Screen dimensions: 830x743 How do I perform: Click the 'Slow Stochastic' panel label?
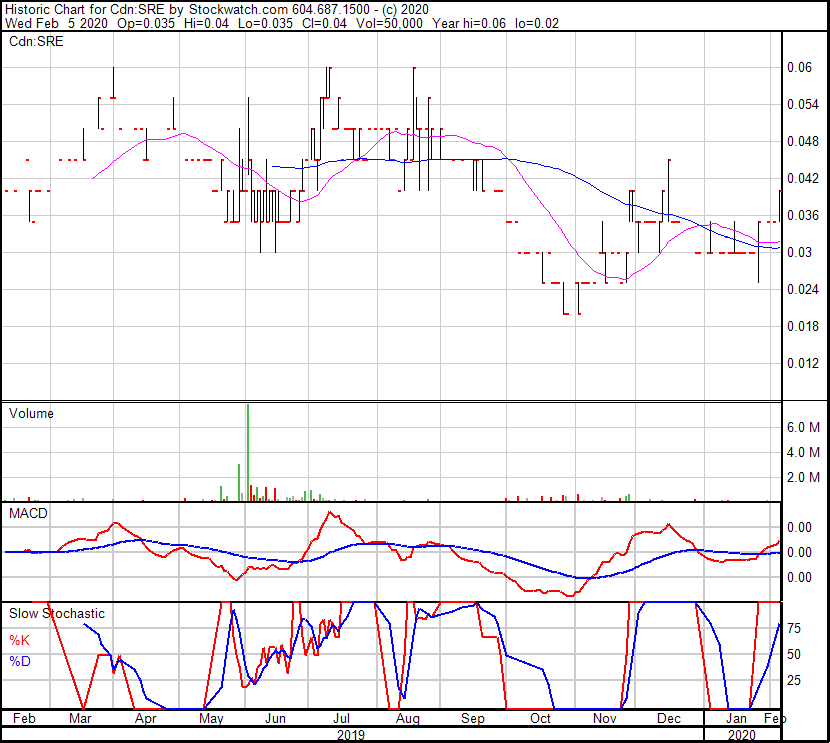click(x=57, y=613)
